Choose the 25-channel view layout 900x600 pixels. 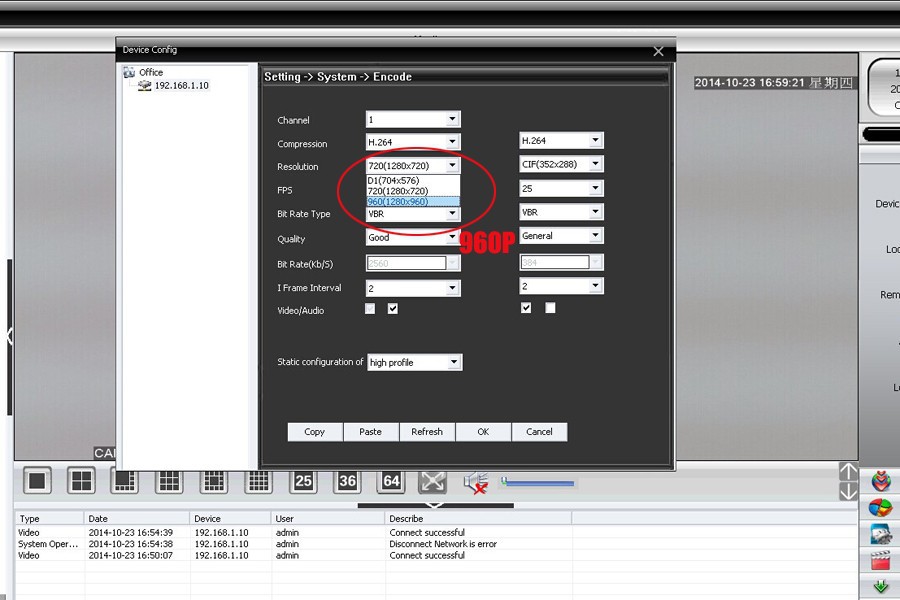coord(303,481)
